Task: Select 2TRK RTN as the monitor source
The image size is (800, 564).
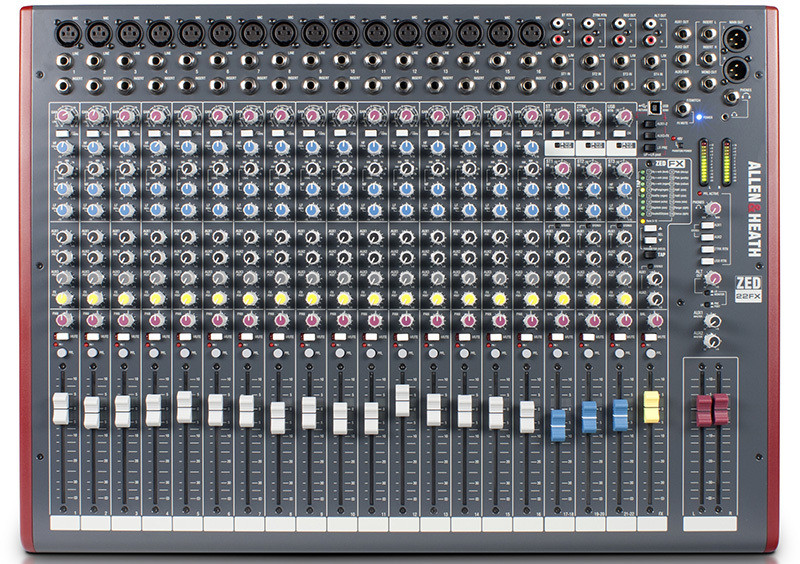Action: (708, 249)
